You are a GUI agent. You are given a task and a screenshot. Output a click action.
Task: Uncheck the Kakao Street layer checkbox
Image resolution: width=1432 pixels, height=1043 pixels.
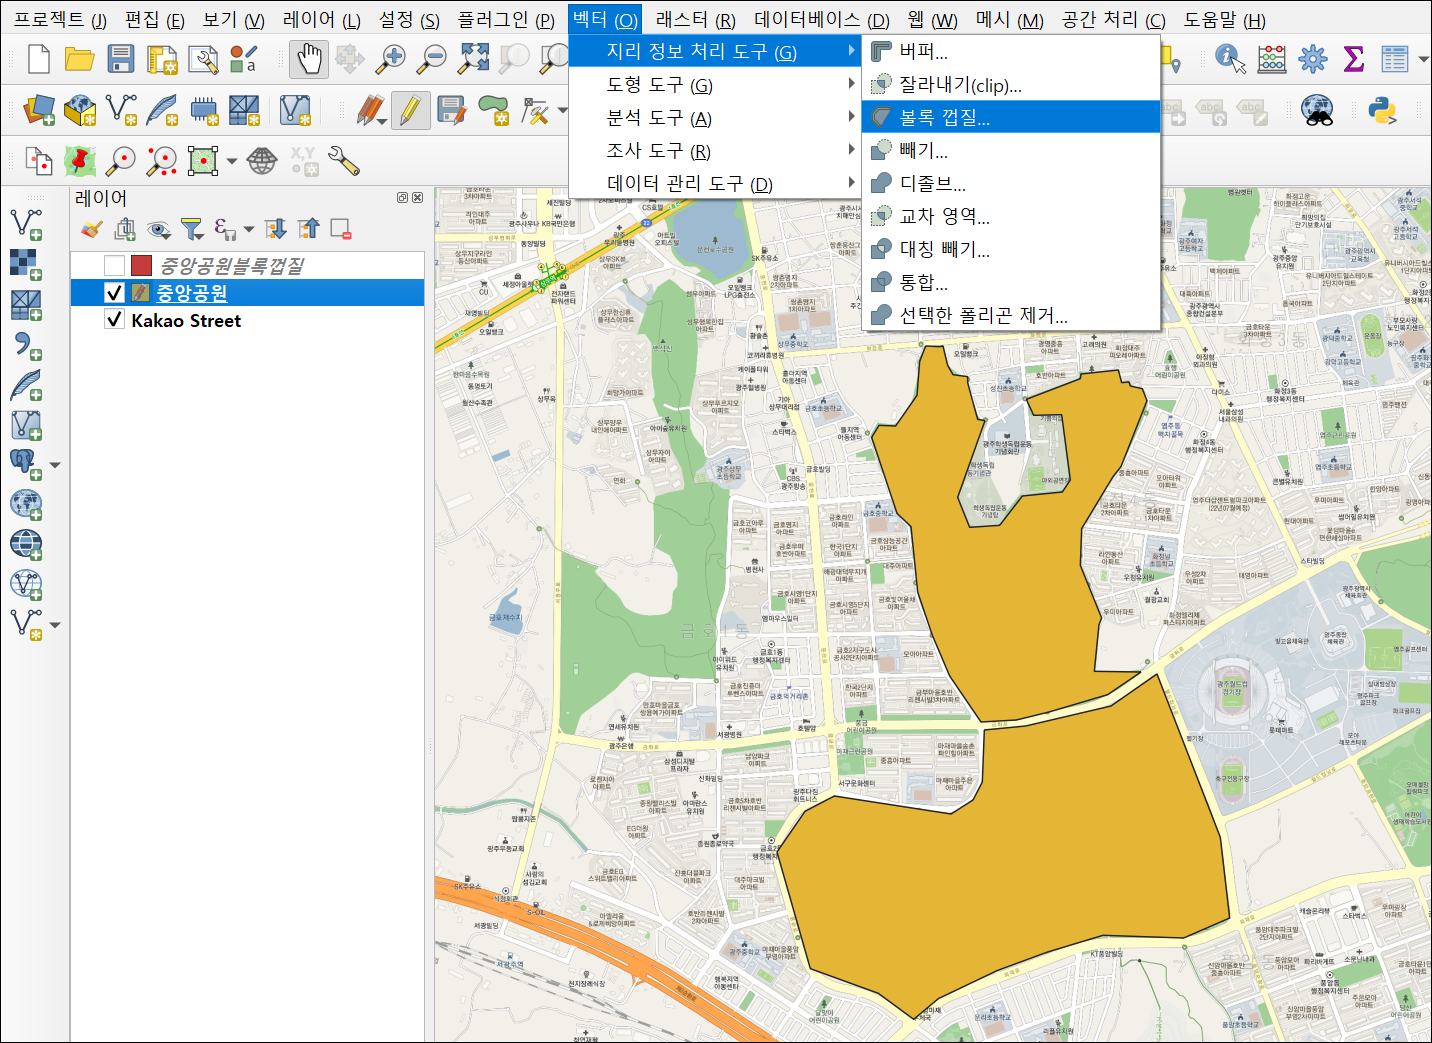click(114, 320)
